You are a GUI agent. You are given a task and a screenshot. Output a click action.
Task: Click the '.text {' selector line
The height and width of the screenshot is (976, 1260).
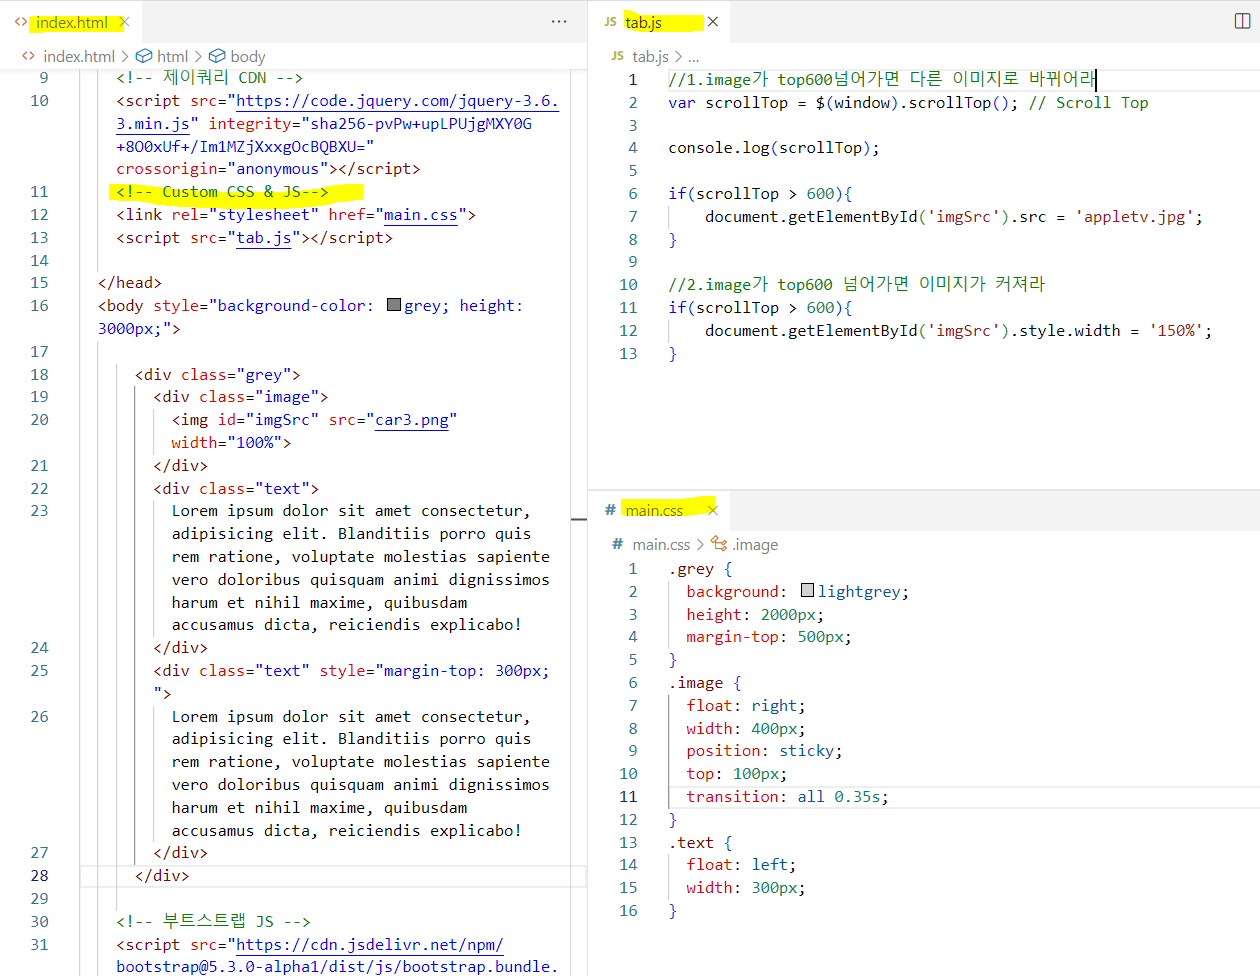[700, 843]
